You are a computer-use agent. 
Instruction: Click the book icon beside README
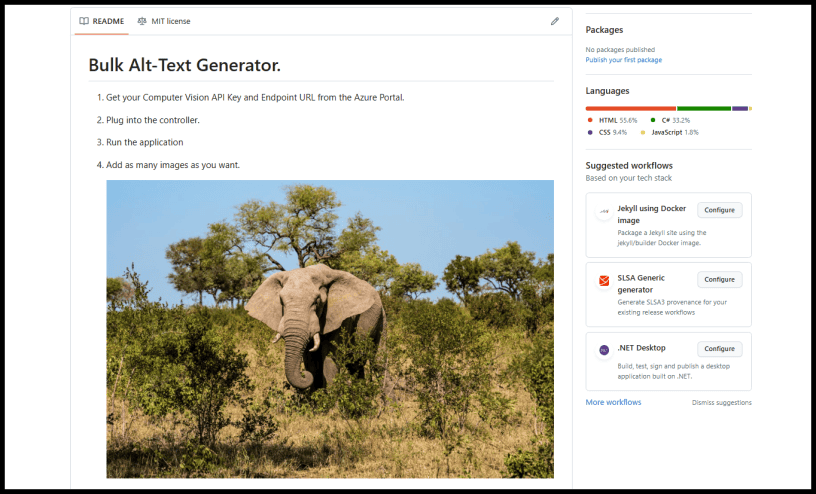coord(84,21)
